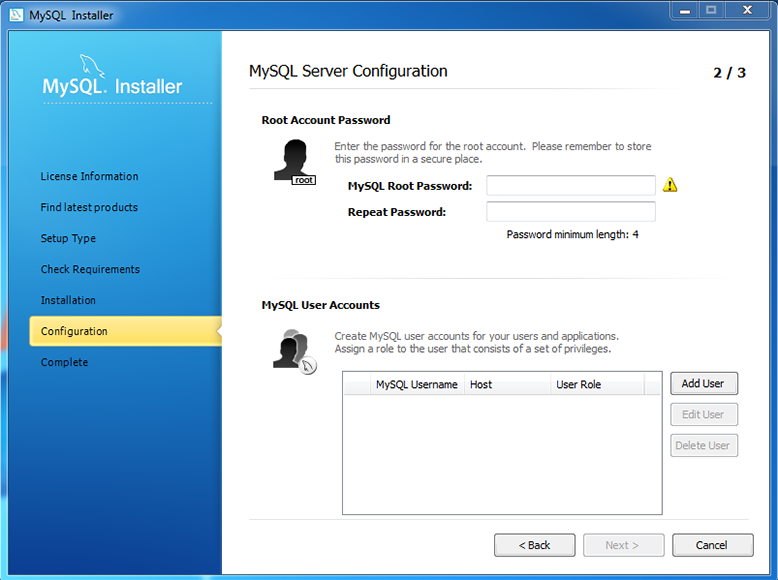Sort by Host column header
This screenshot has height=580, width=778.
[507, 385]
